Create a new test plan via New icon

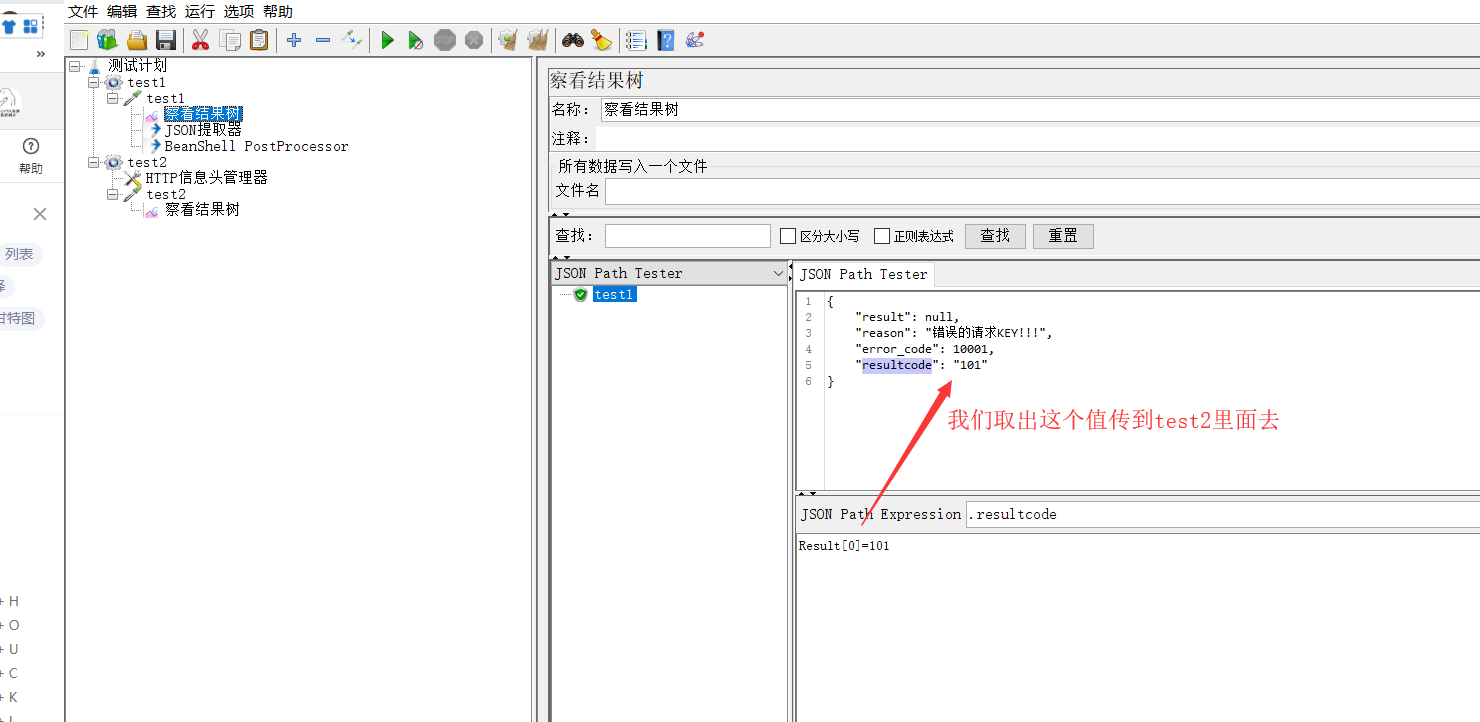pos(79,40)
